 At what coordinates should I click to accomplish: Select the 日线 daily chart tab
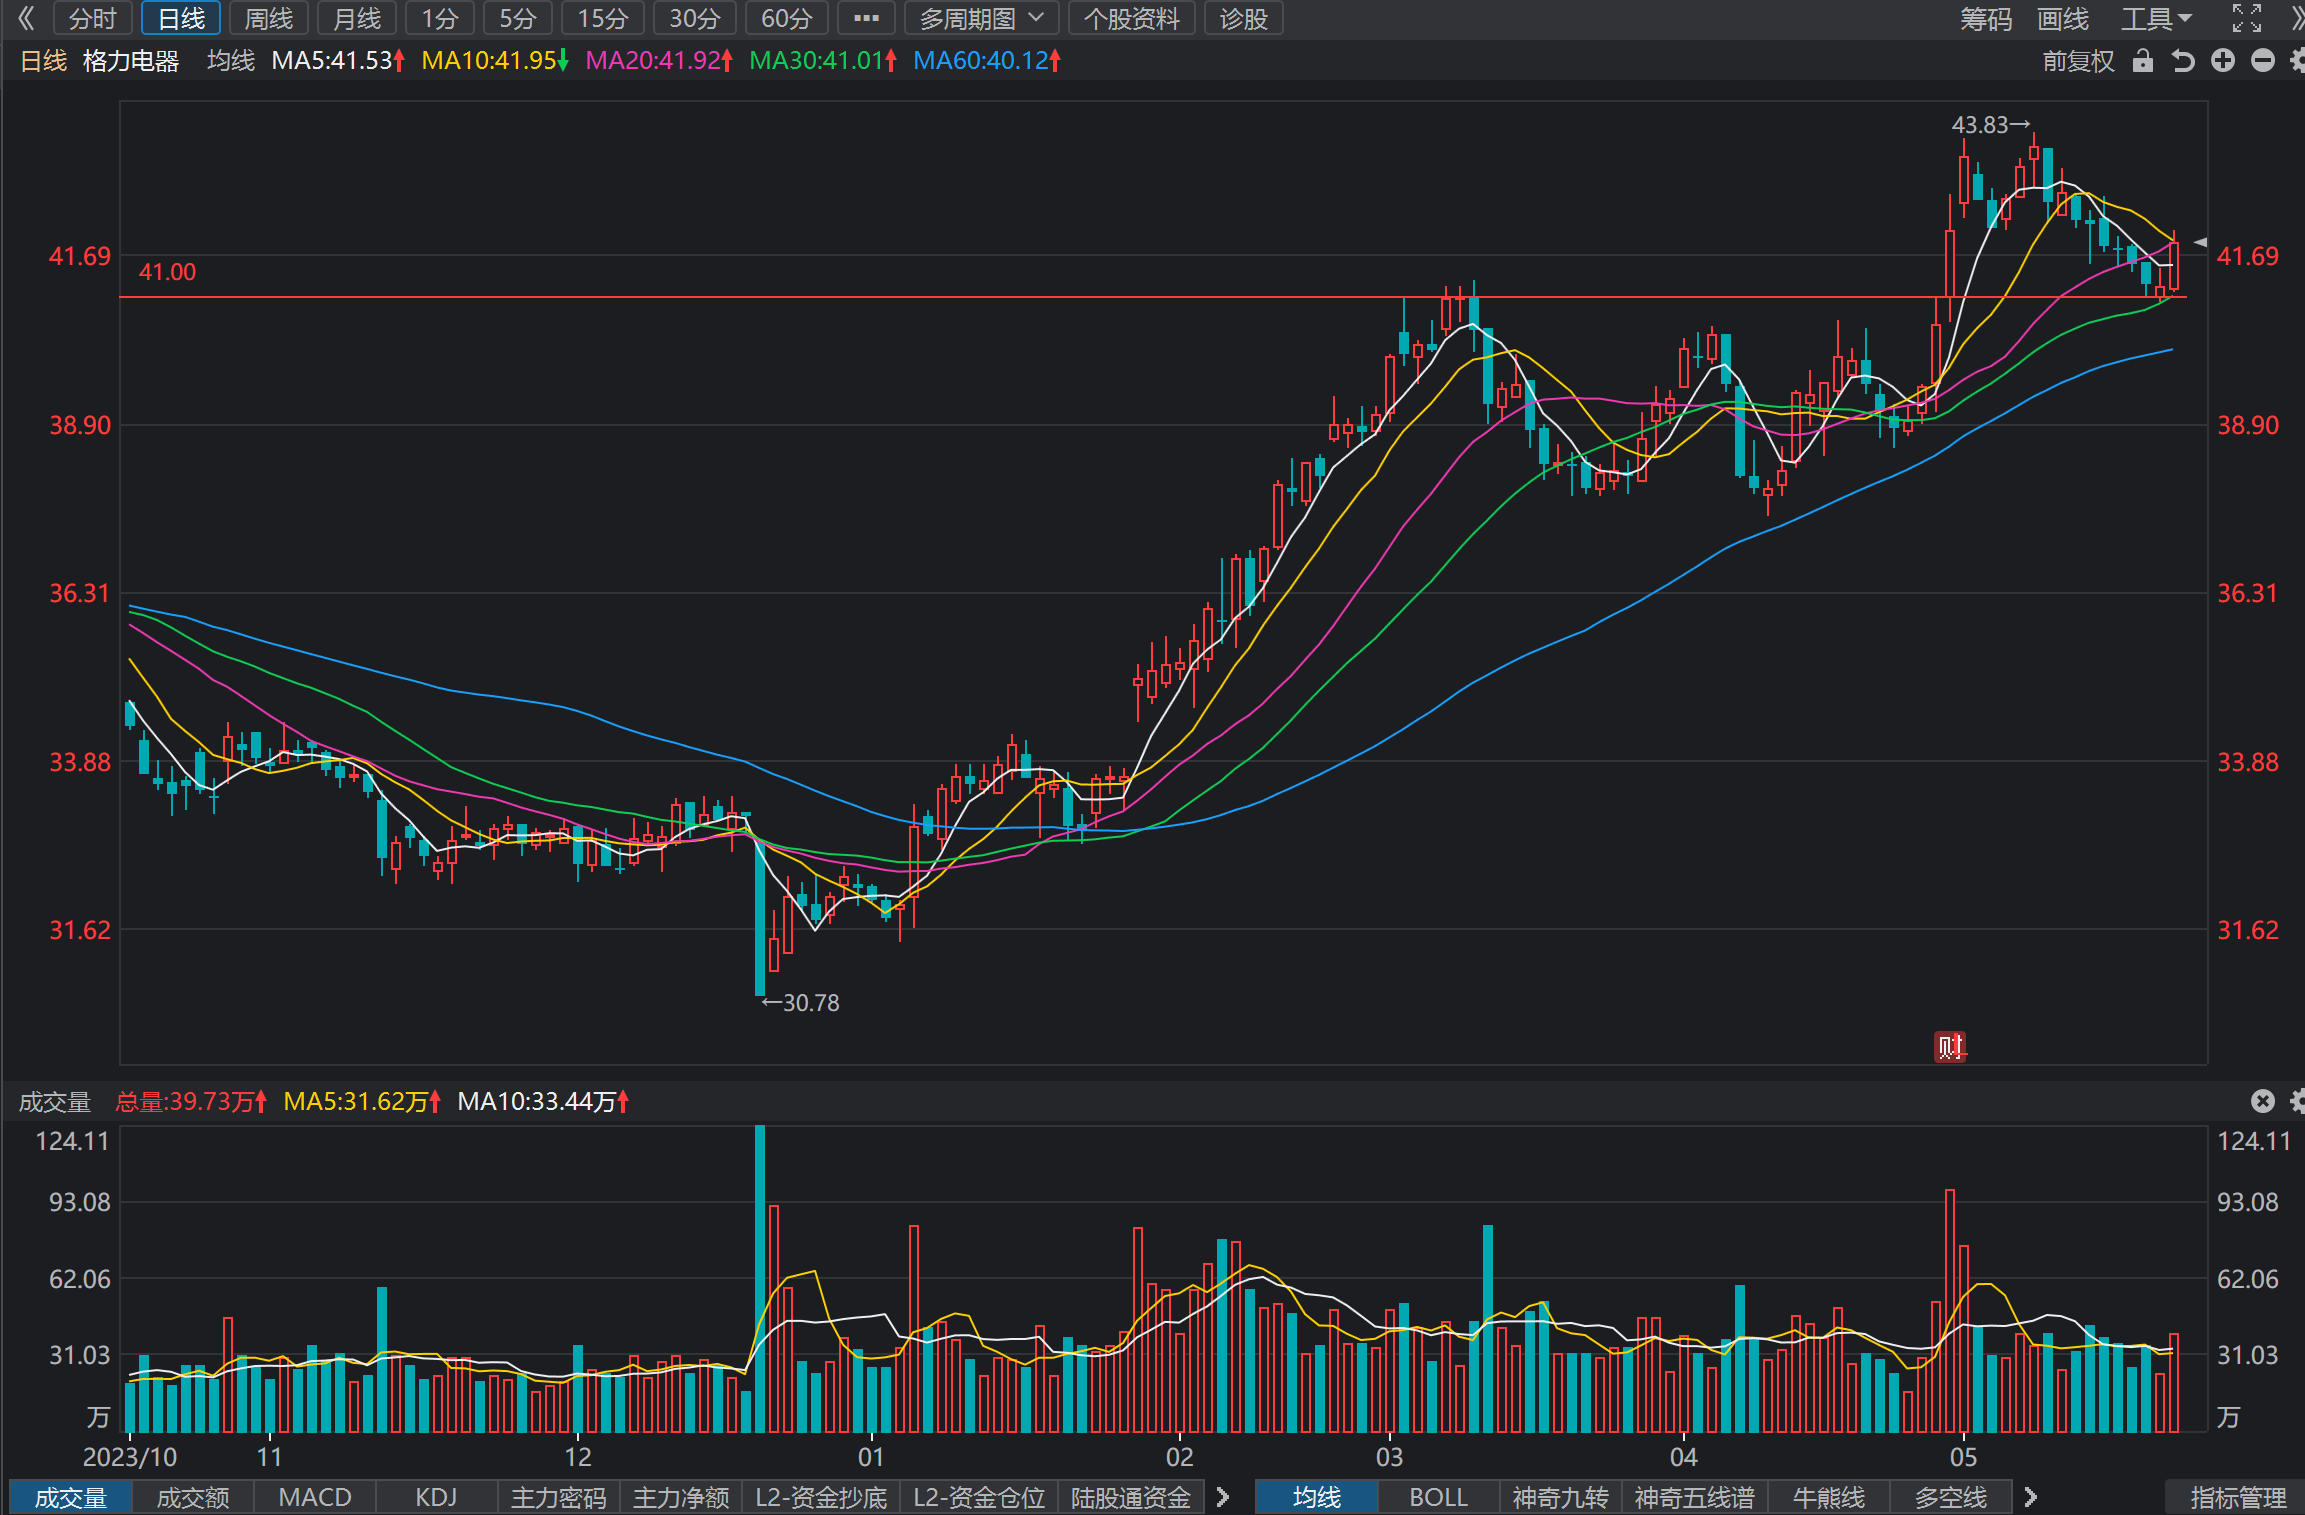[181, 18]
